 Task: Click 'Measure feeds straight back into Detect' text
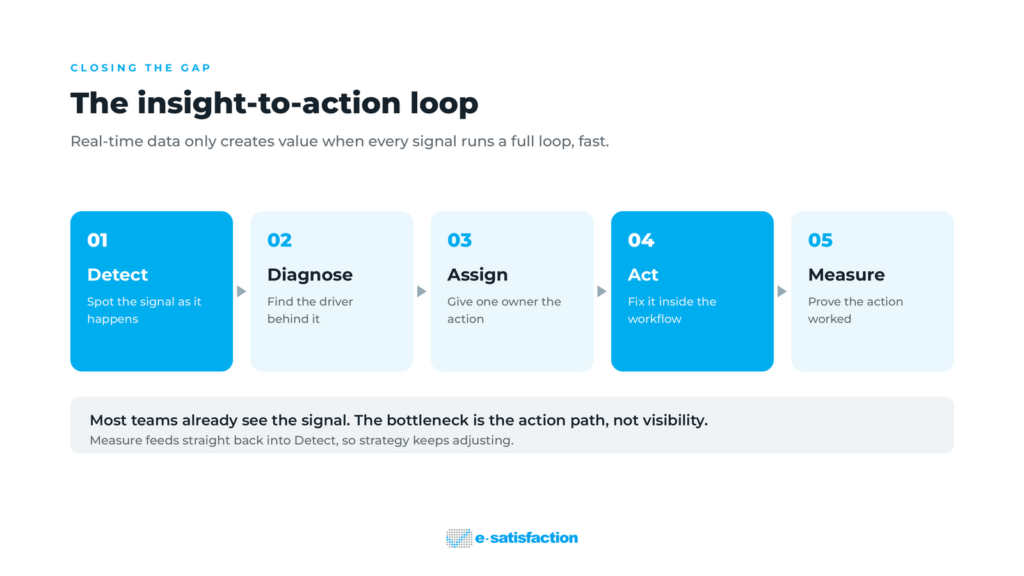(x=302, y=440)
